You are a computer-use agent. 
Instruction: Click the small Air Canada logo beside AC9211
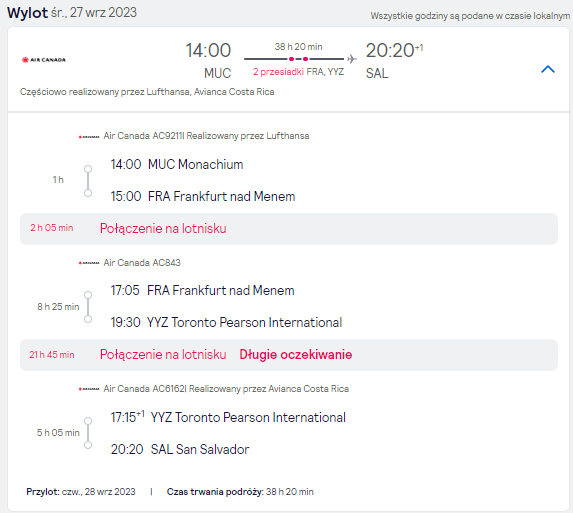(89, 137)
